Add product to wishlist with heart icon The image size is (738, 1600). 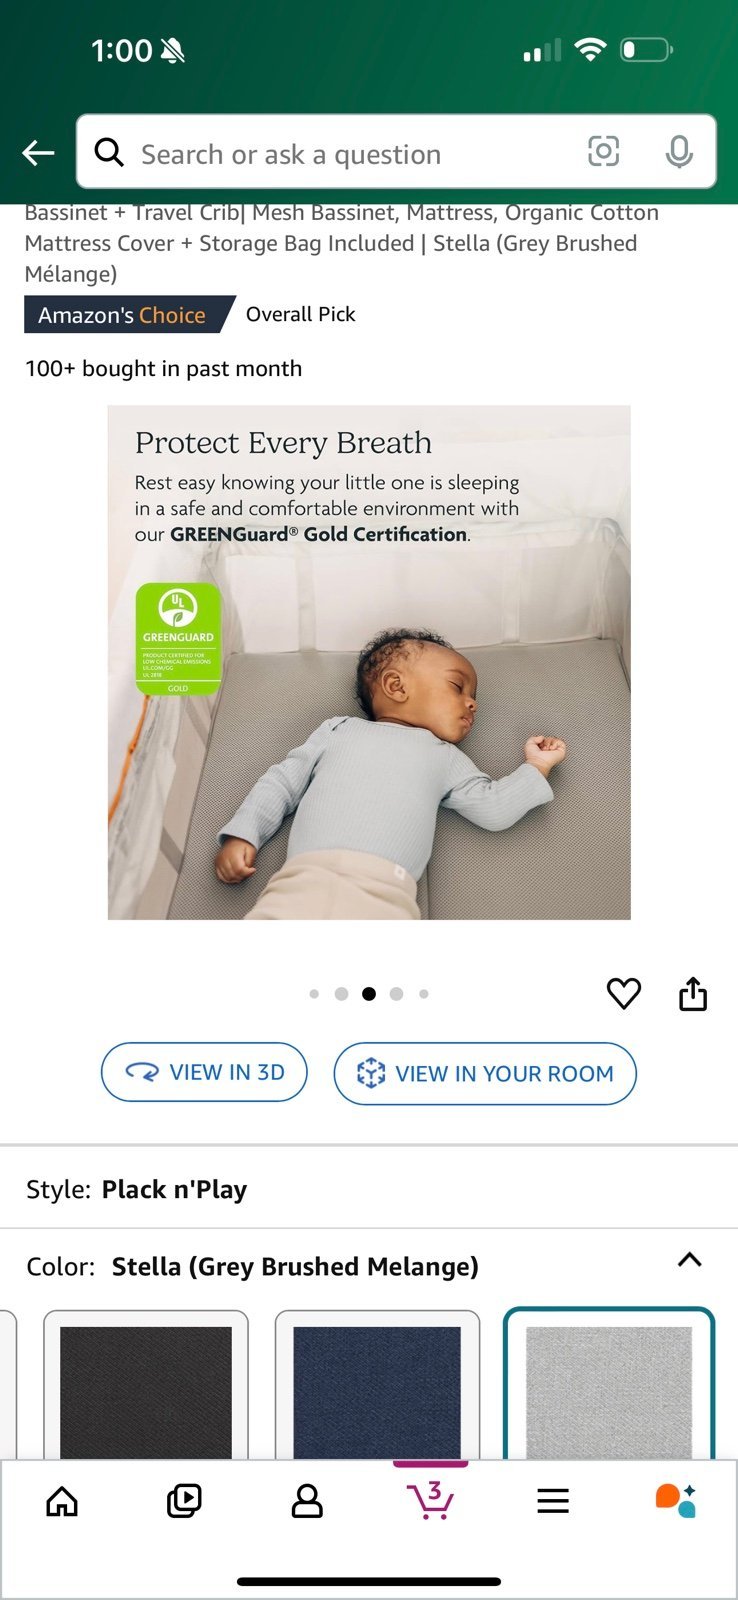tap(624, 993)
